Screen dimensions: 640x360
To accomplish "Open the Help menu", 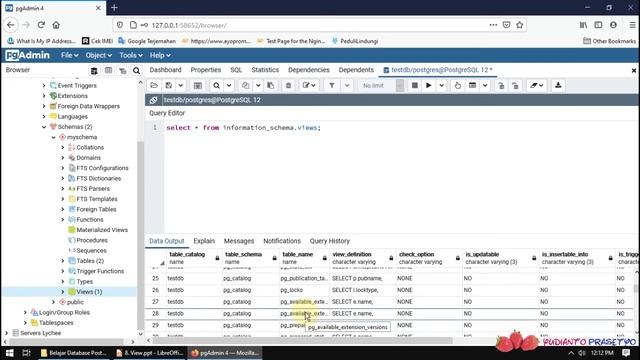I will (x=160, y=55).
